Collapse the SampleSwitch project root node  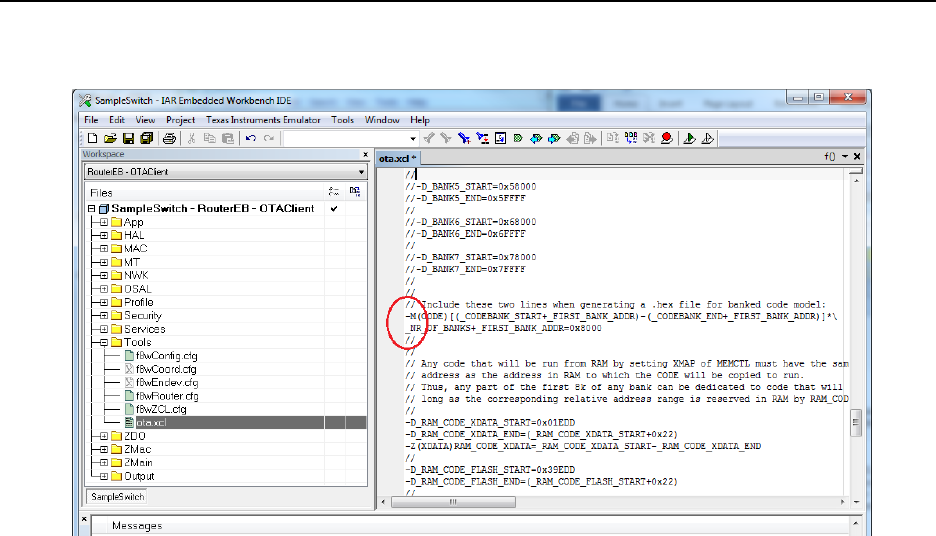click(91, 208)
